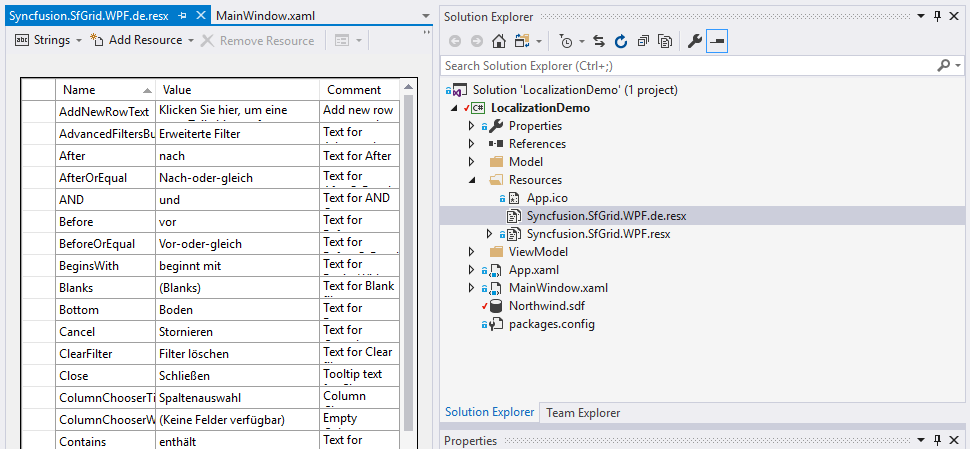Open the Solution Explorer window position dropdown
The image size is (970, 449).
click(x=920, y=16)
